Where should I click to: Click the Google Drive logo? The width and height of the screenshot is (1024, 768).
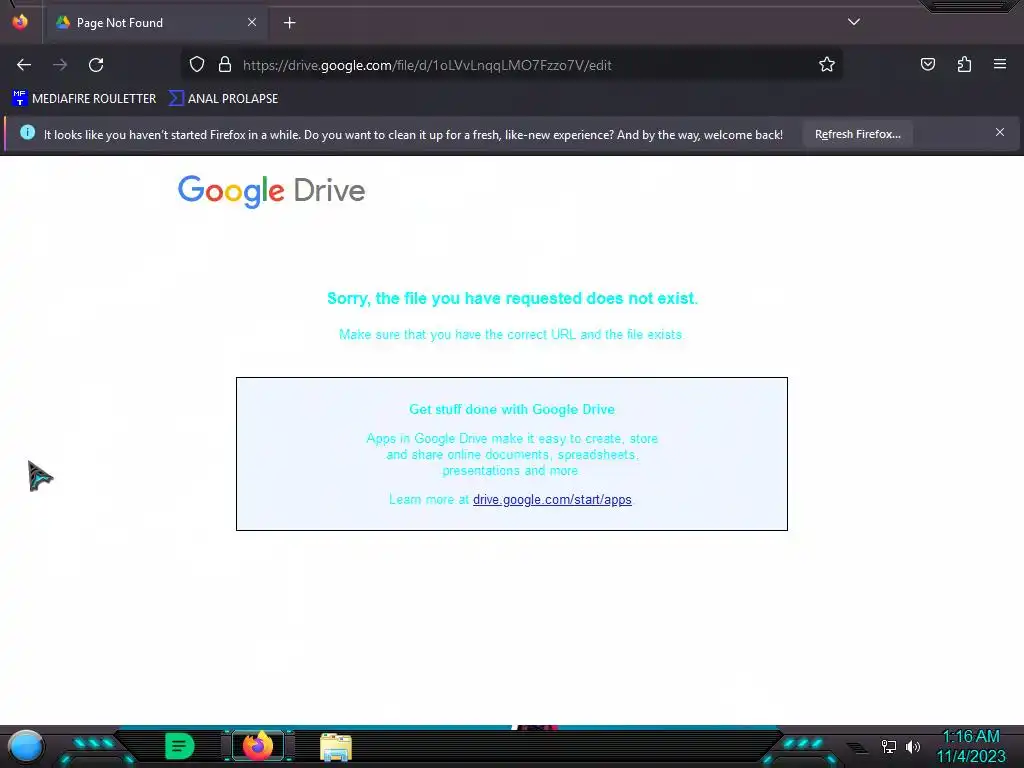[x=272, y=191]
